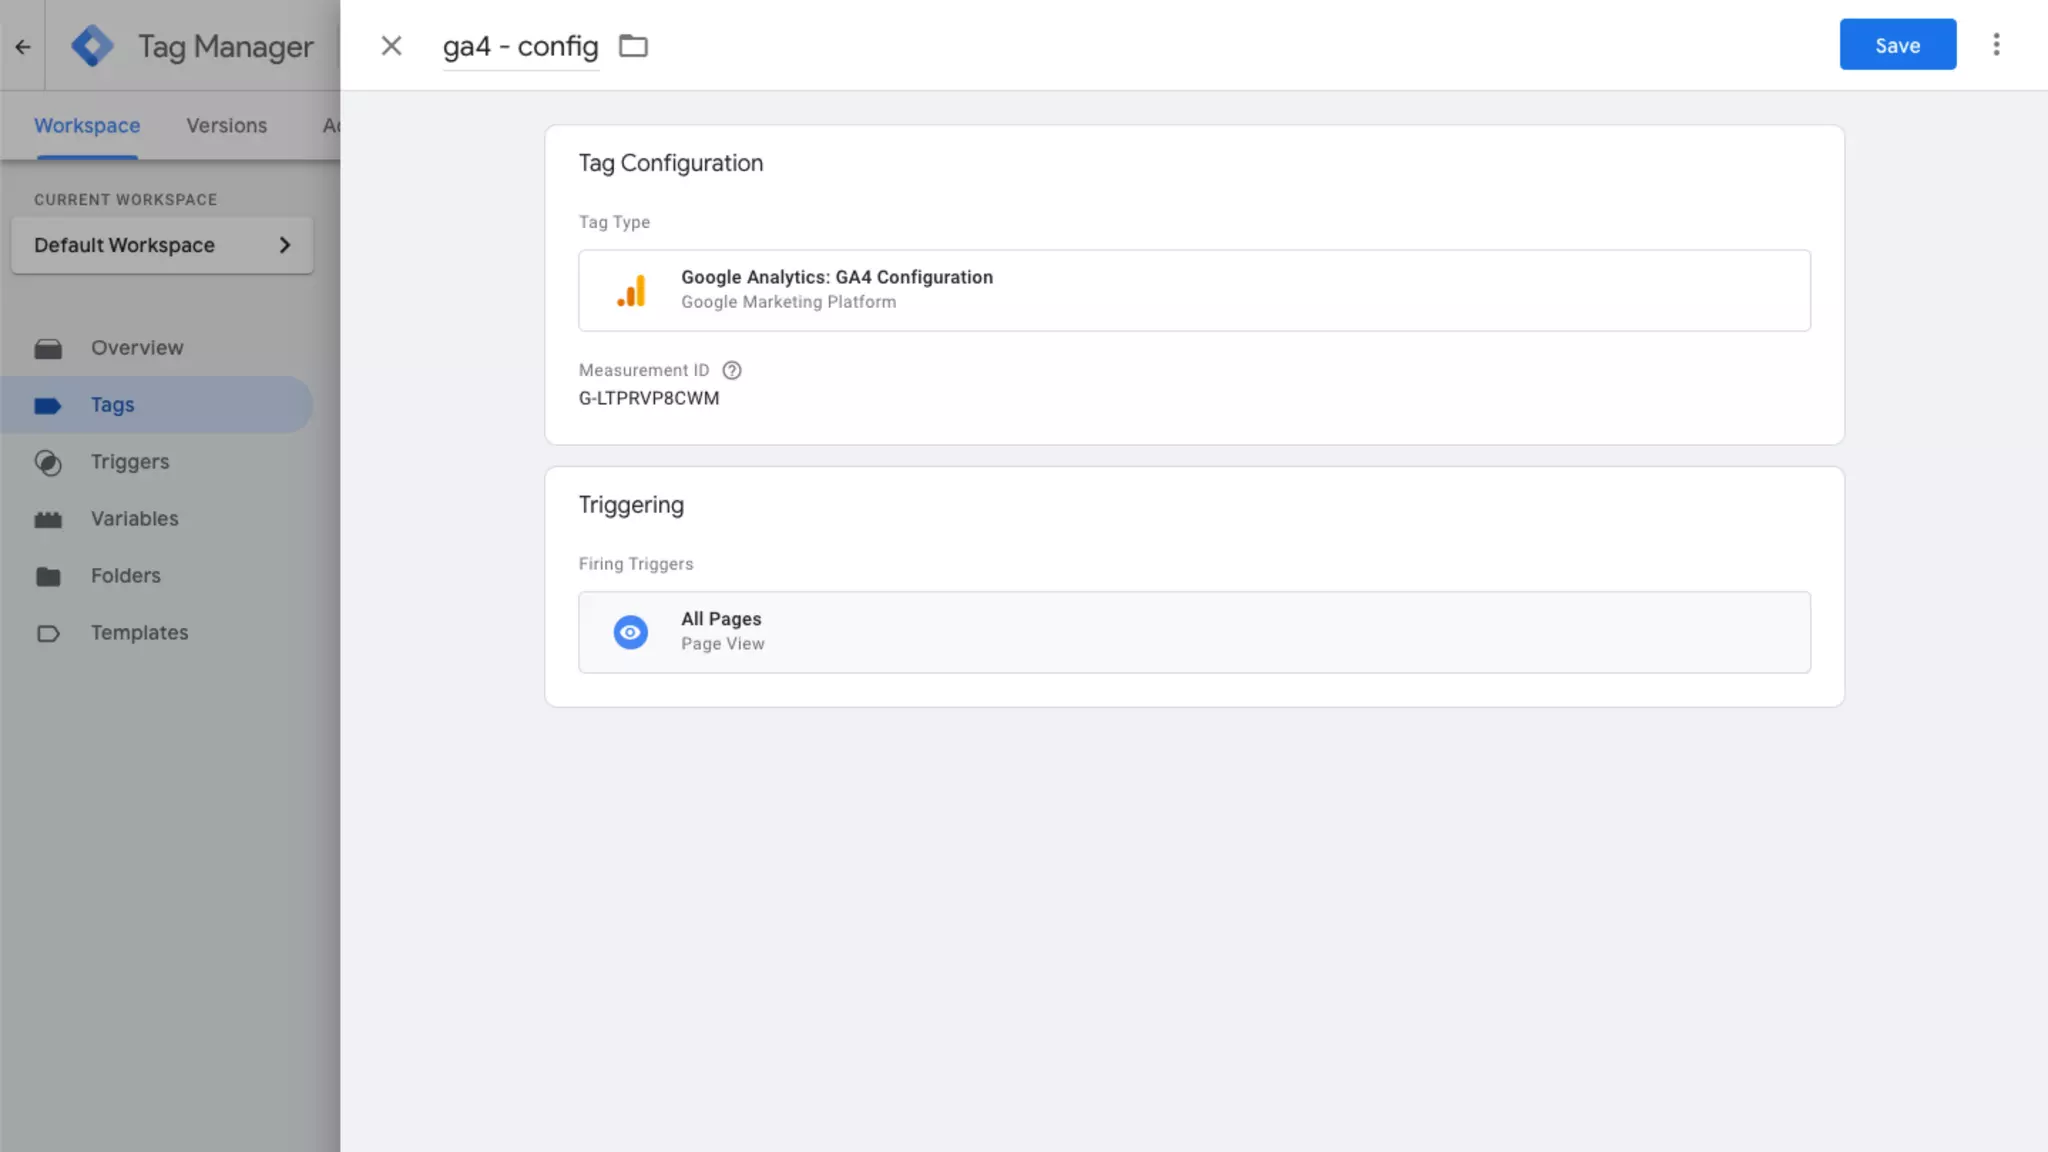Screen dimensions: 2048x1152
Task: Click the All Pages firing trigger row
Action: tap(1194, 632)
